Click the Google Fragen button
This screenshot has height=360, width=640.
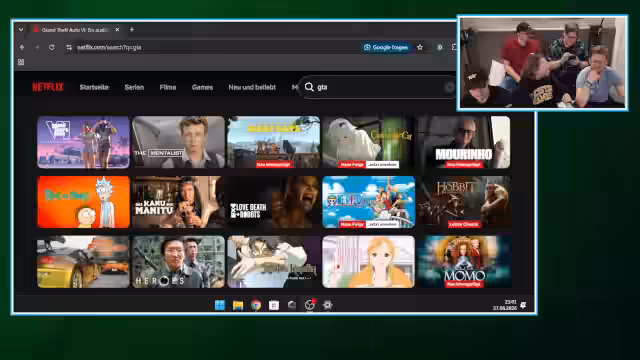[386, 47]
